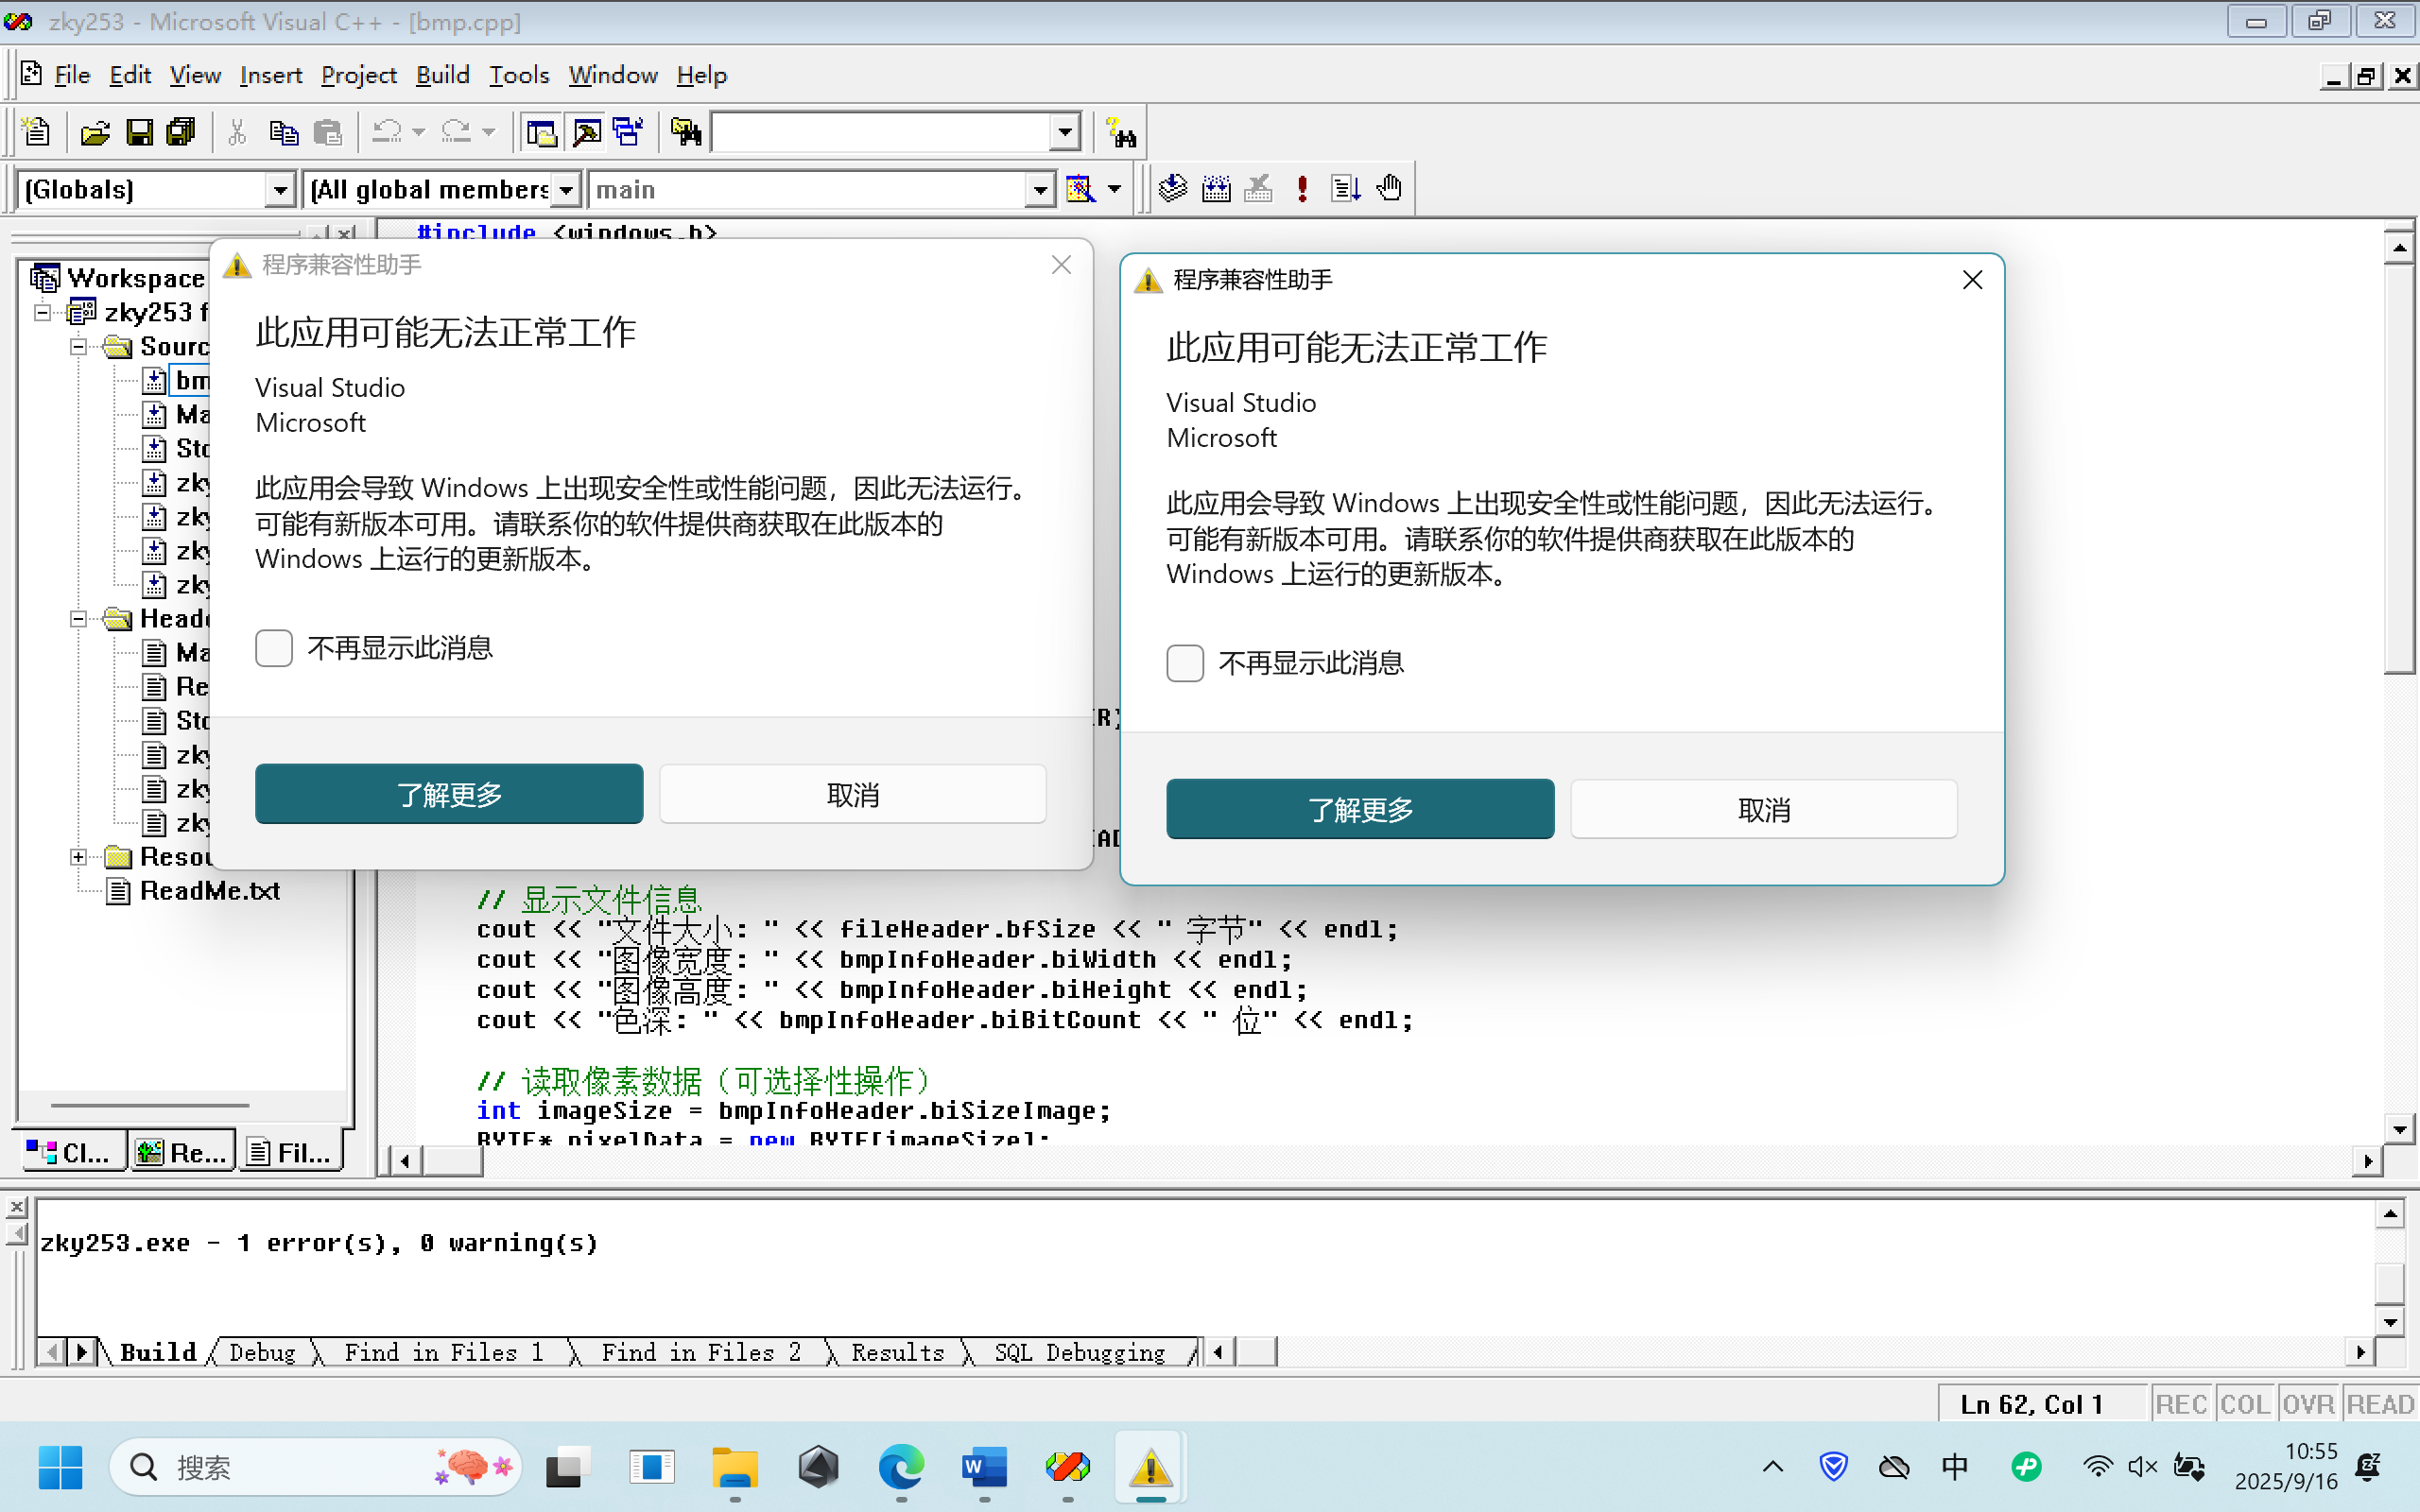Screen dimensions: 2420x1512
Task: Click the editor vertical scroll down arrow
Action: coord(2400,1130)
